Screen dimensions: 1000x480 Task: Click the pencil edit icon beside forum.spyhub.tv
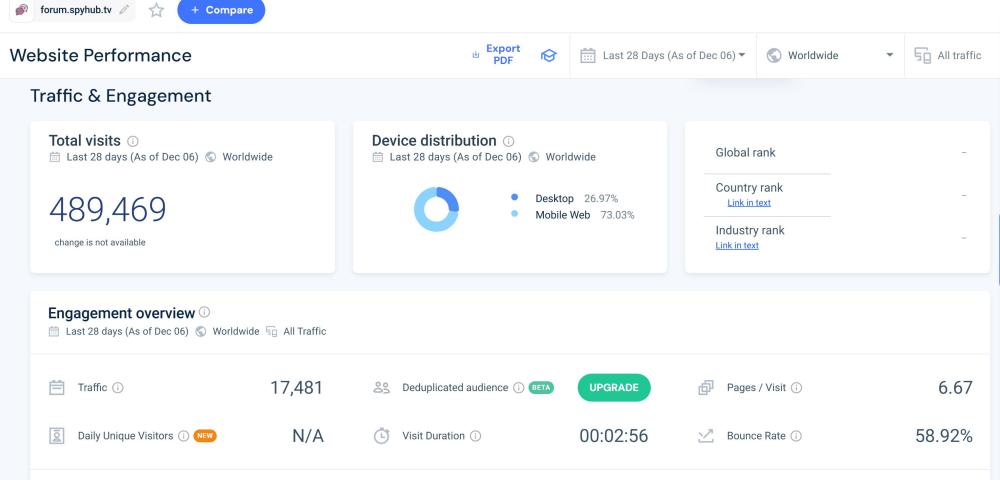click(x=124, y=10)
